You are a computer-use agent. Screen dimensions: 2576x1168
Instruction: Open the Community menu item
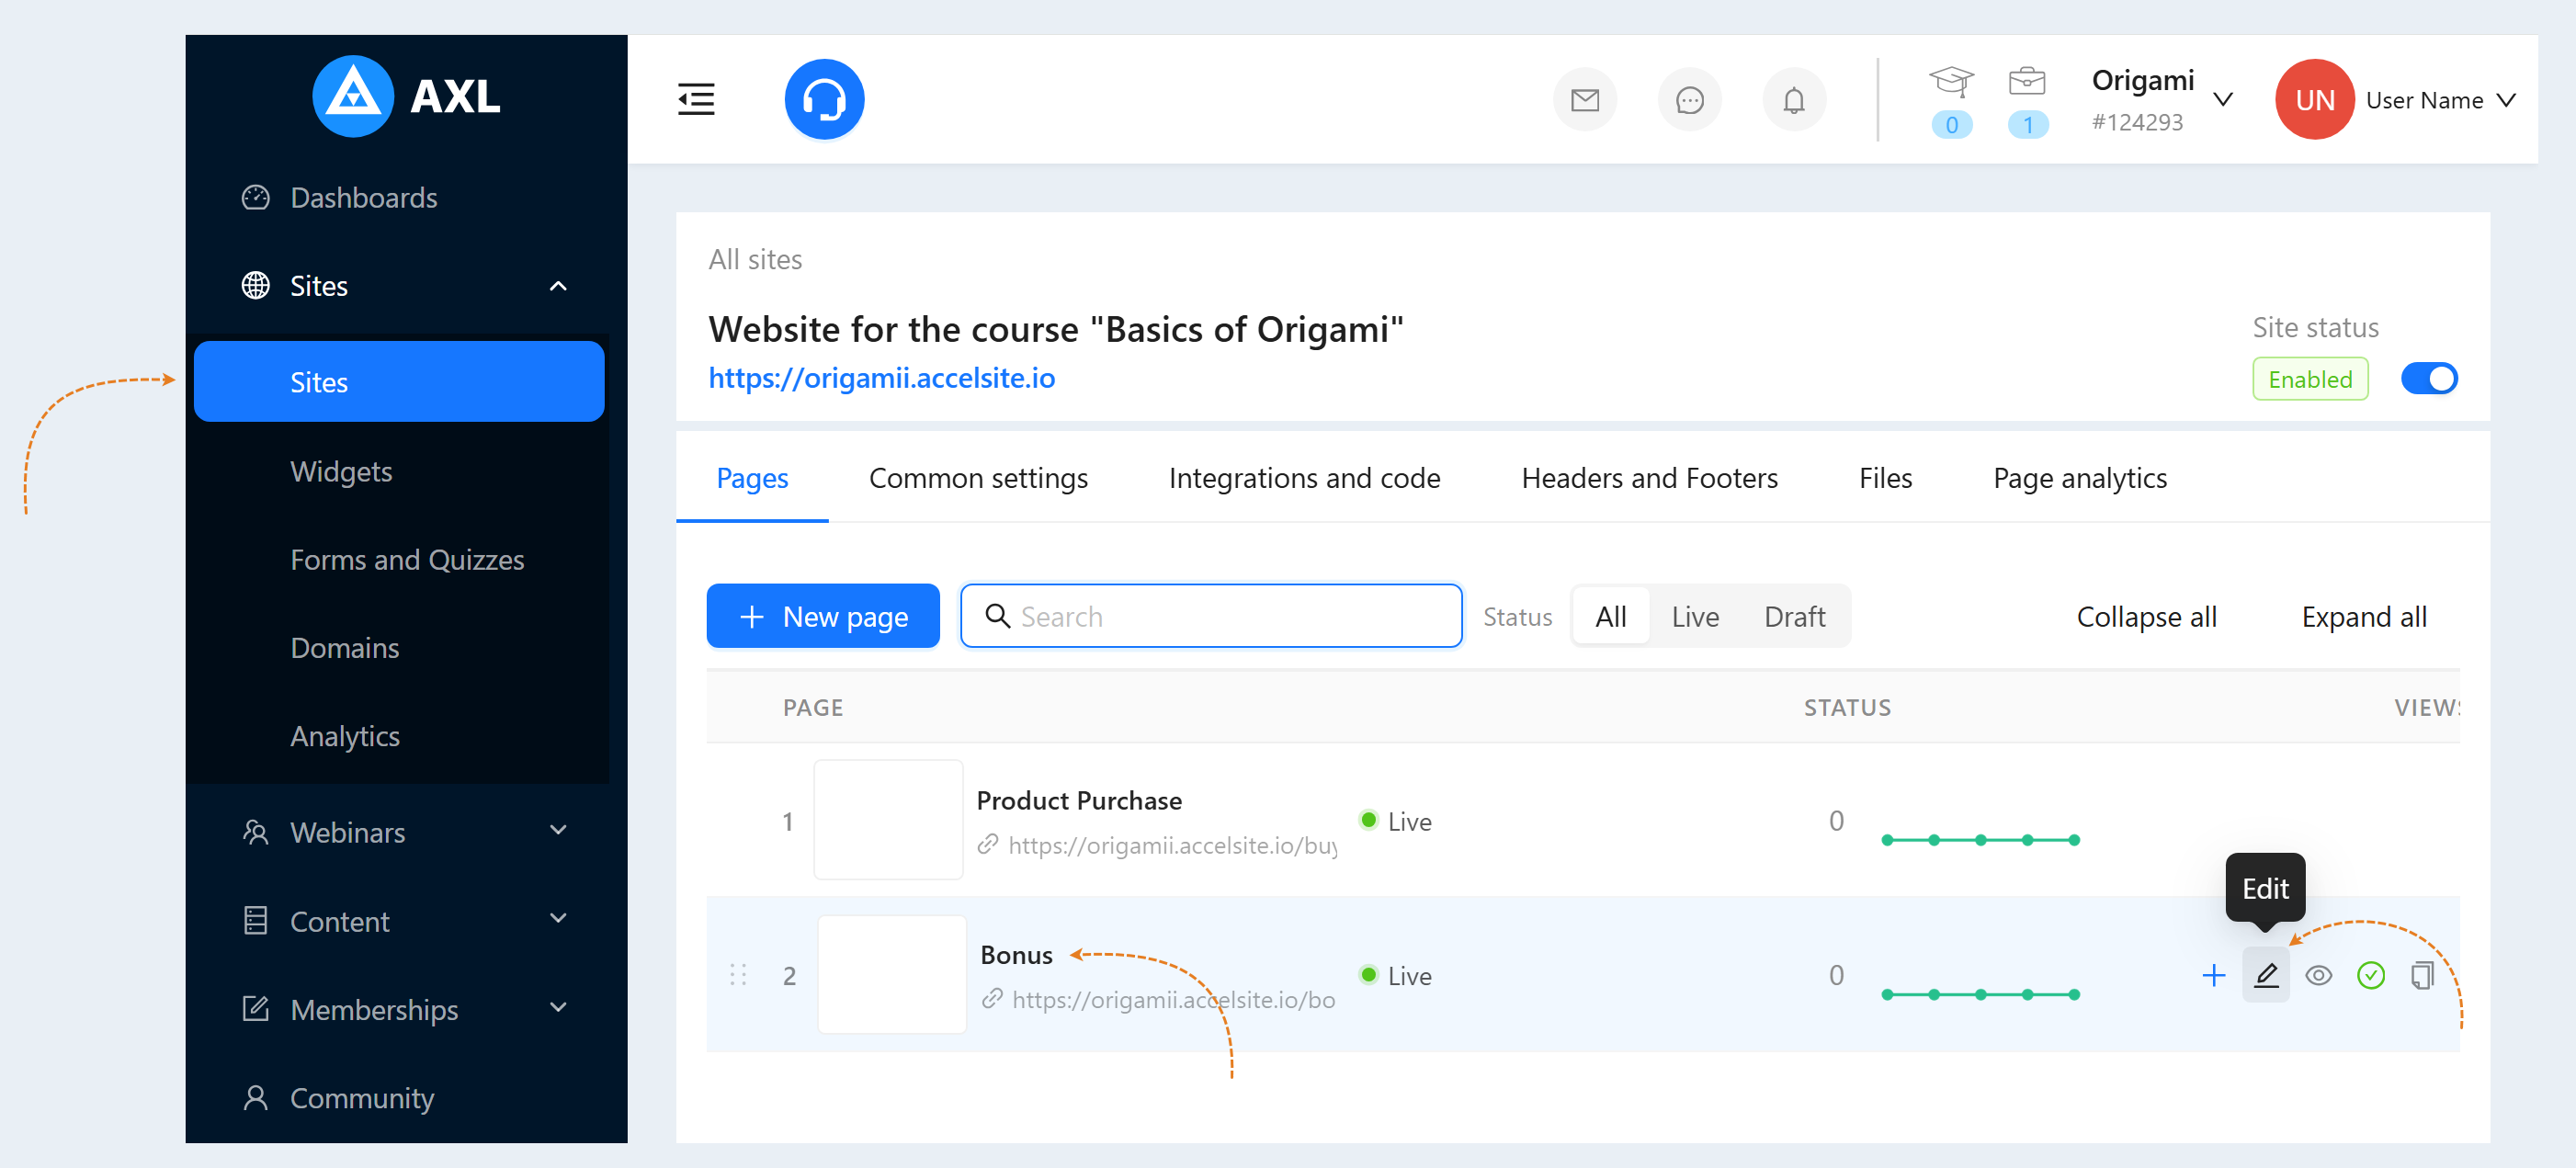tap(399, 1097)
